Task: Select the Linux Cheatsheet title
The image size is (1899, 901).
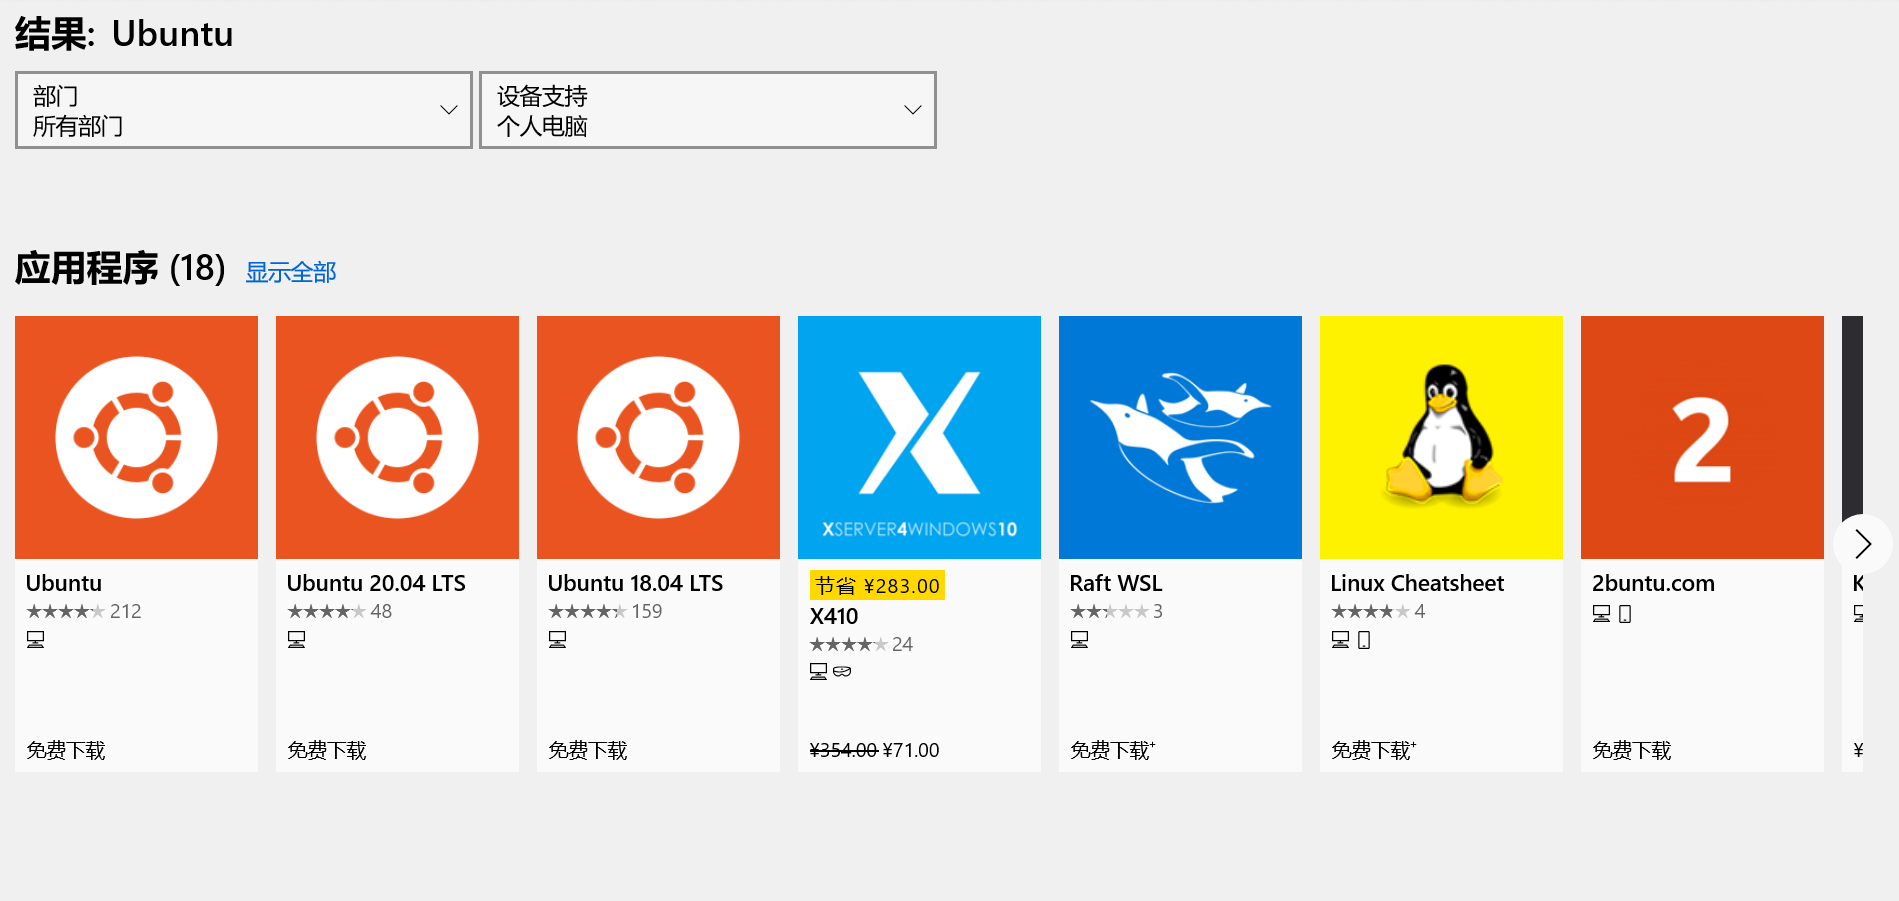Action: pos(1417,583)
